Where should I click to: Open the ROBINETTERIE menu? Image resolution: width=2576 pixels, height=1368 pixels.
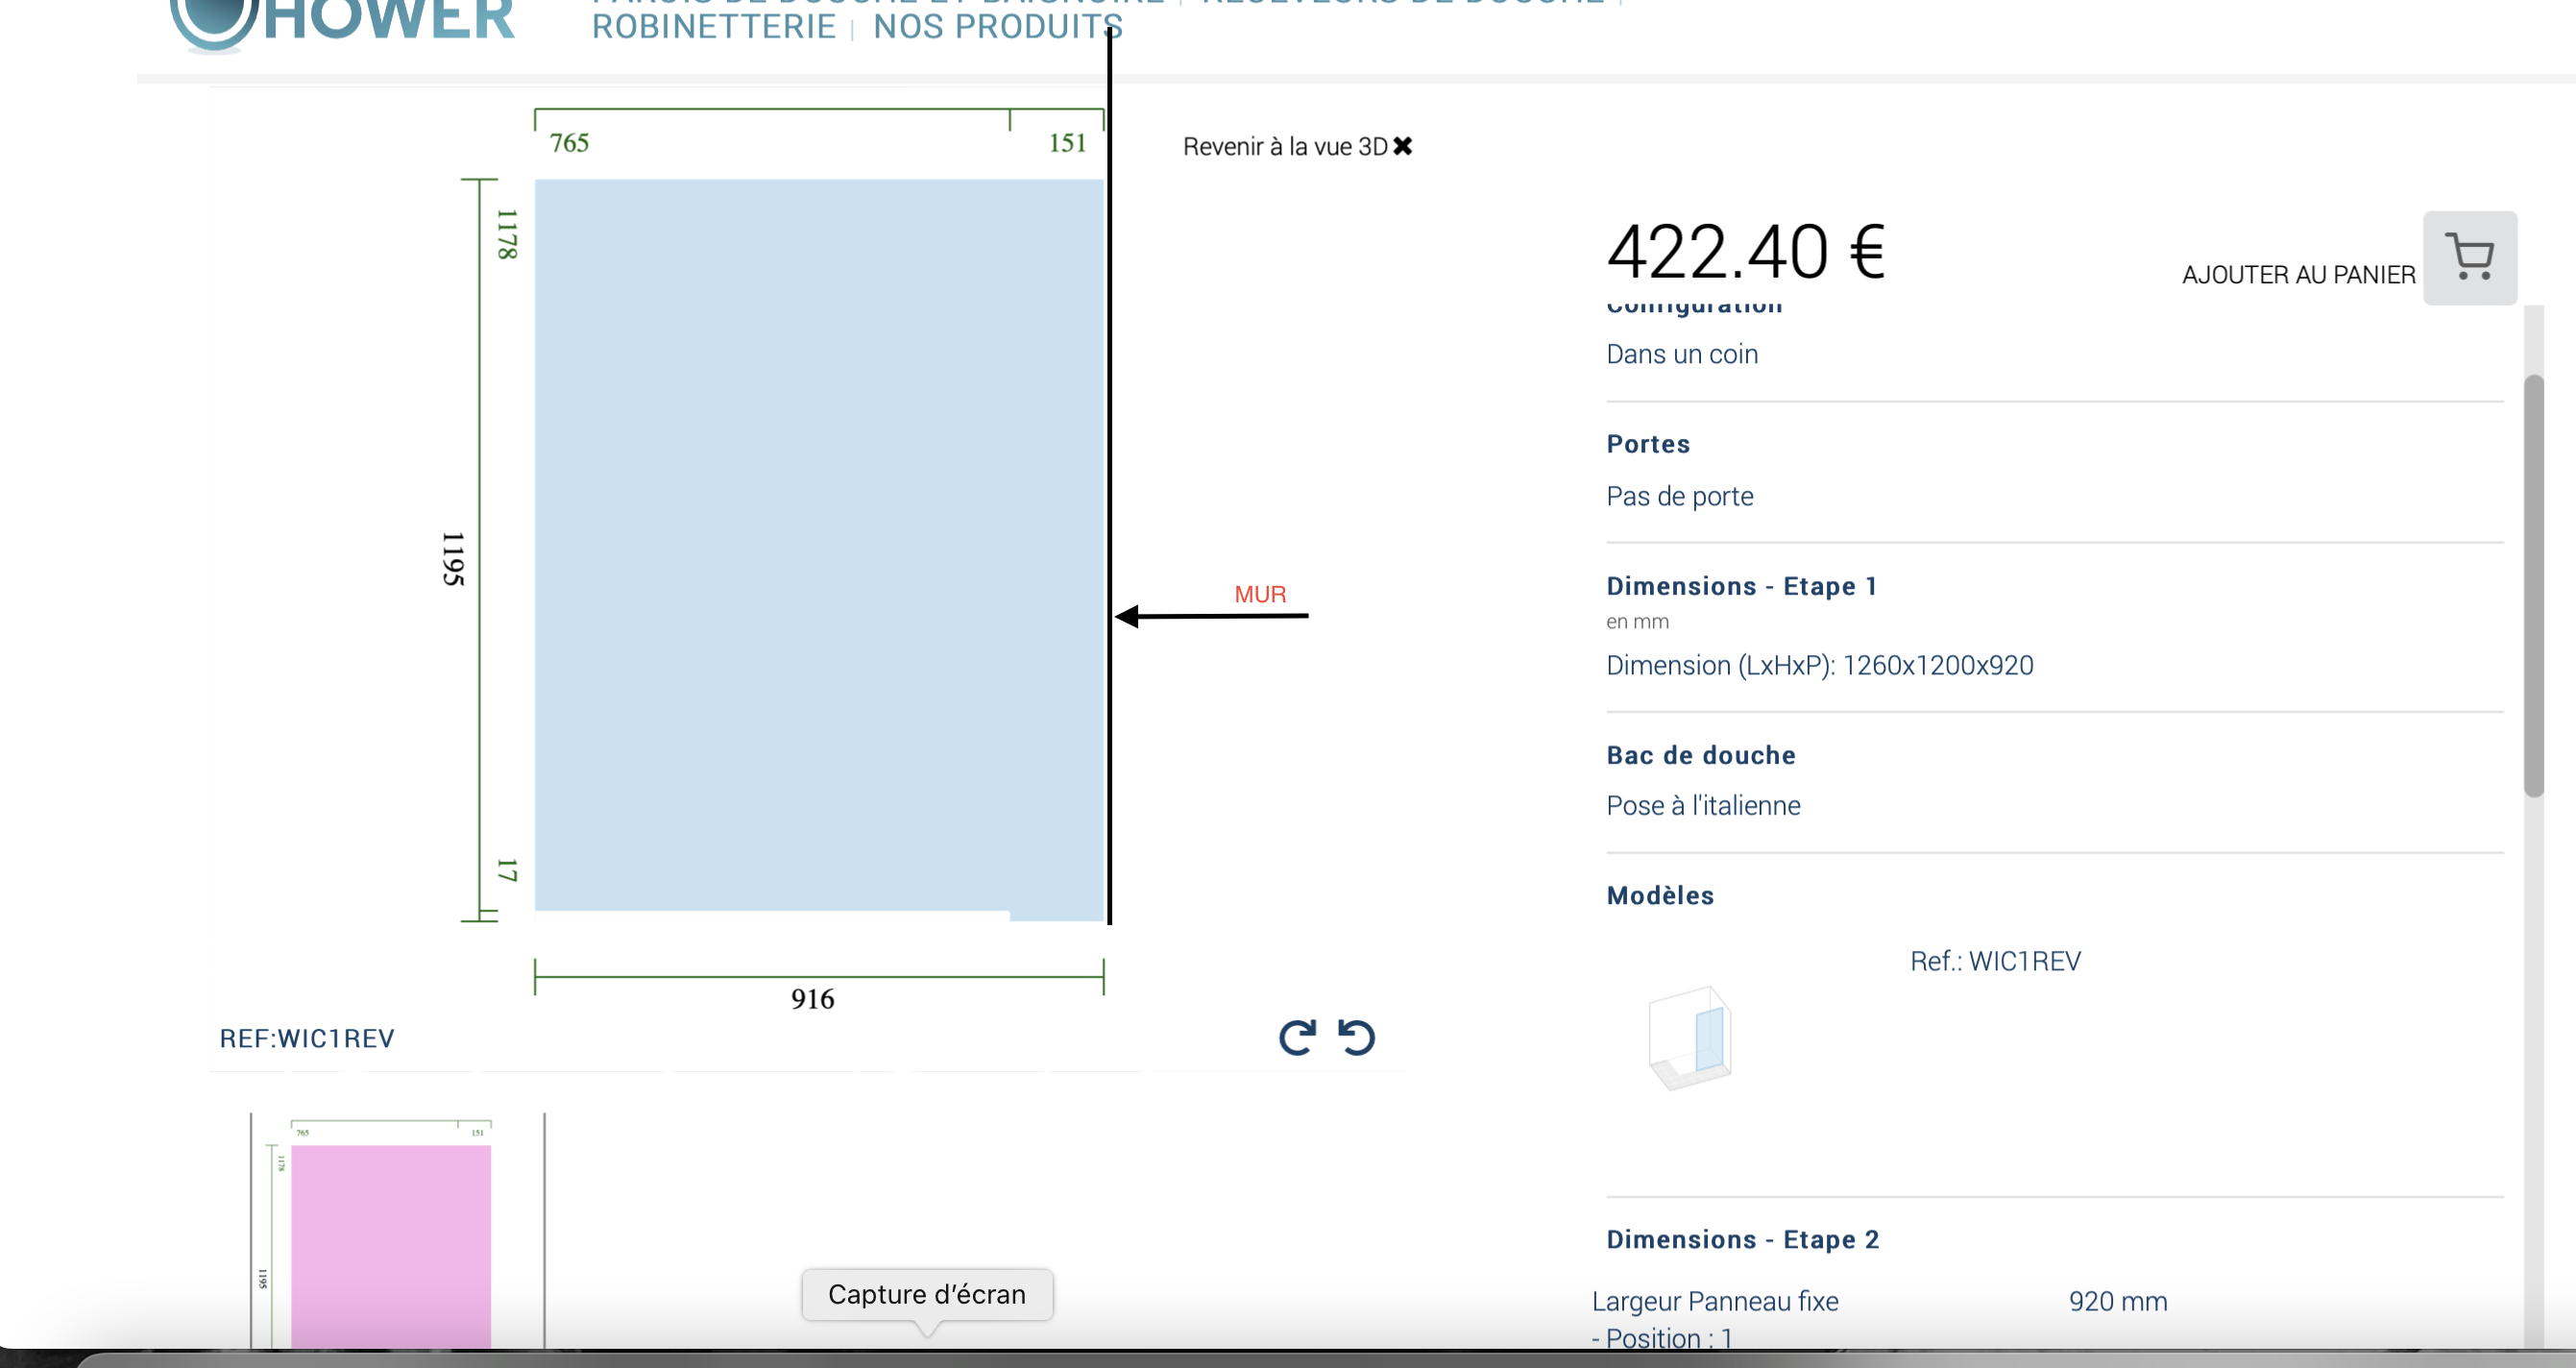coord(713,27)
